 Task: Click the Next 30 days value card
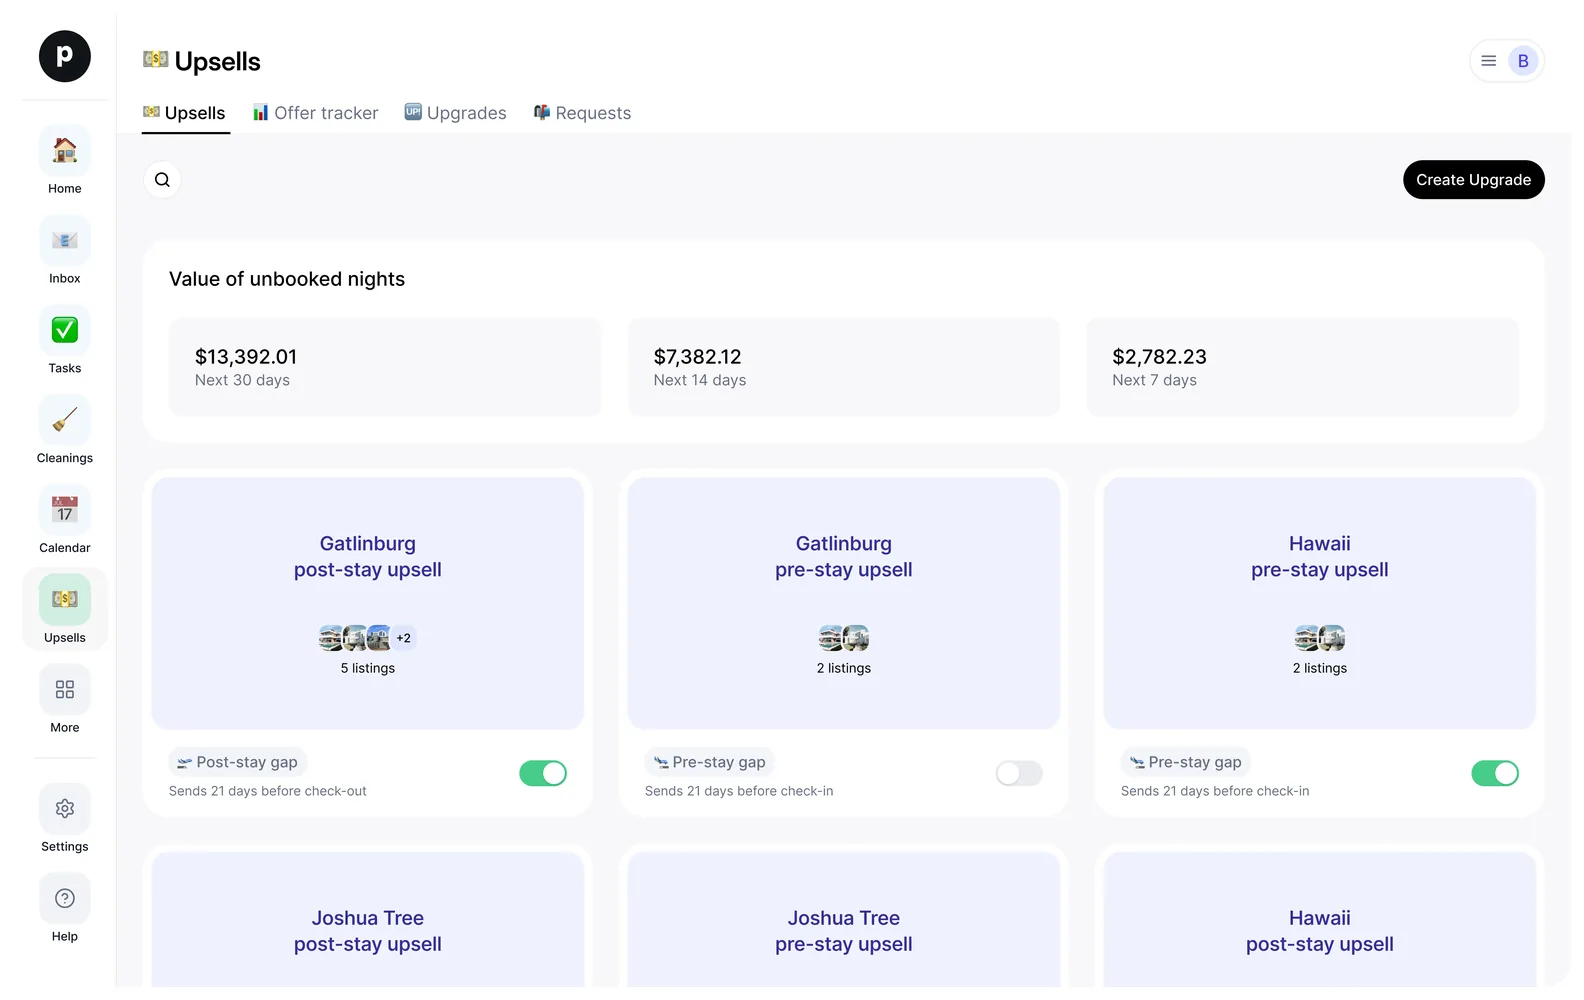pos(385,367)
